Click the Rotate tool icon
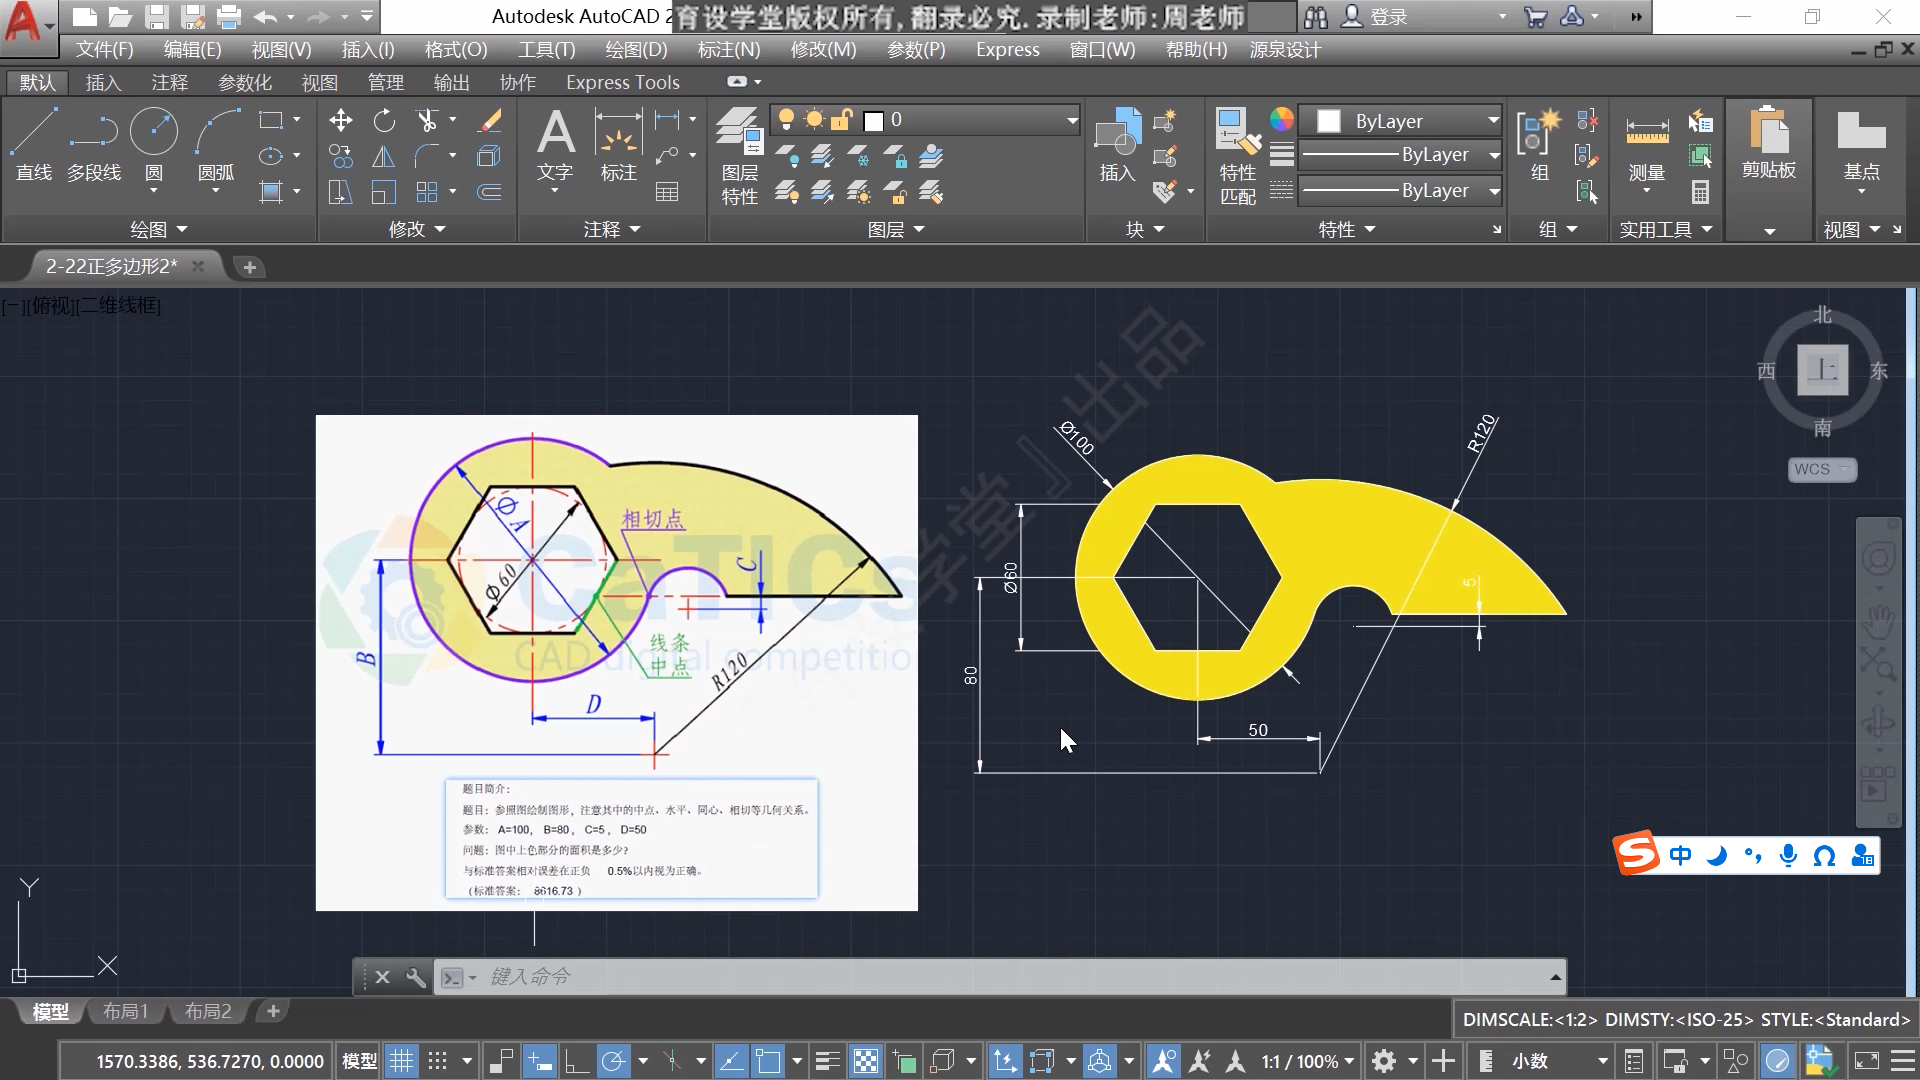The width and height of the screenshot is (1920, 1080). coord(384,121)
